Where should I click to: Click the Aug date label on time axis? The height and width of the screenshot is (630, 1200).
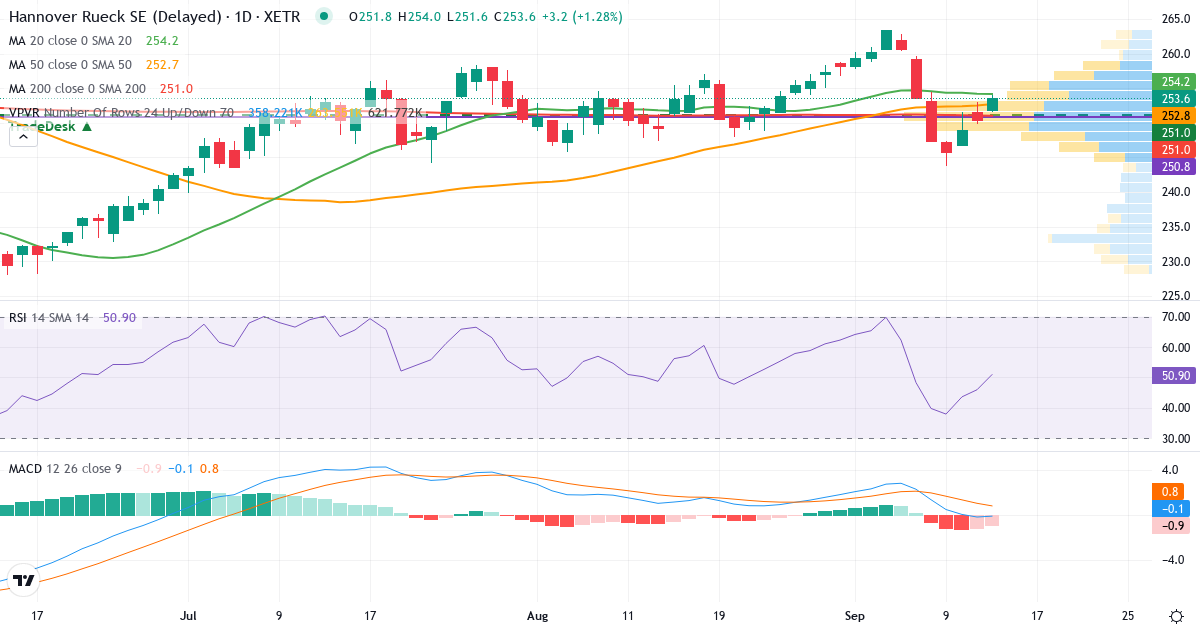coord(537,616)
